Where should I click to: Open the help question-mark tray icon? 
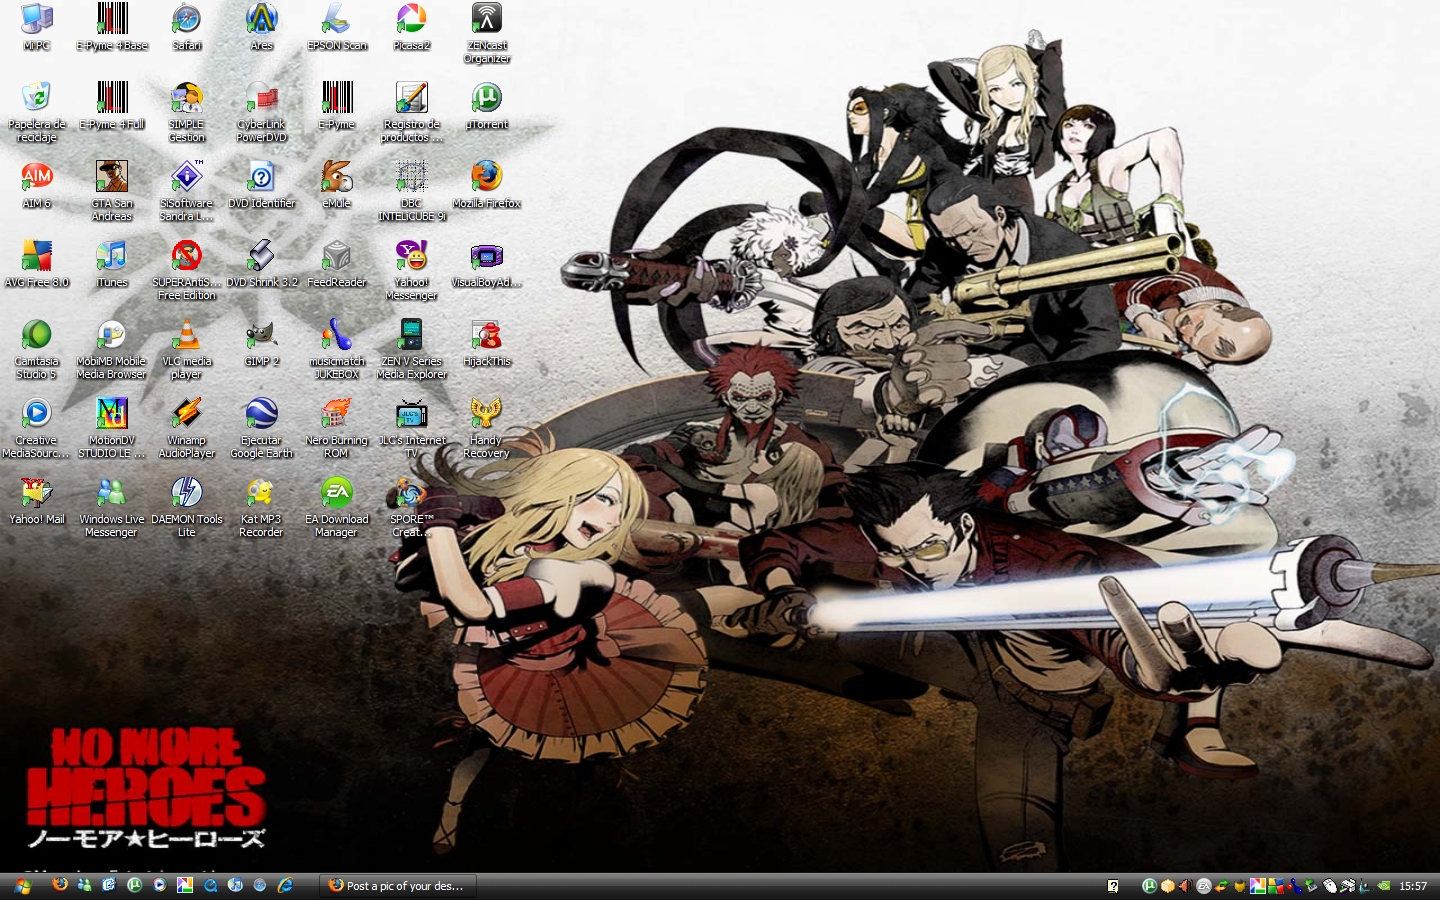tap(1113, 886)
